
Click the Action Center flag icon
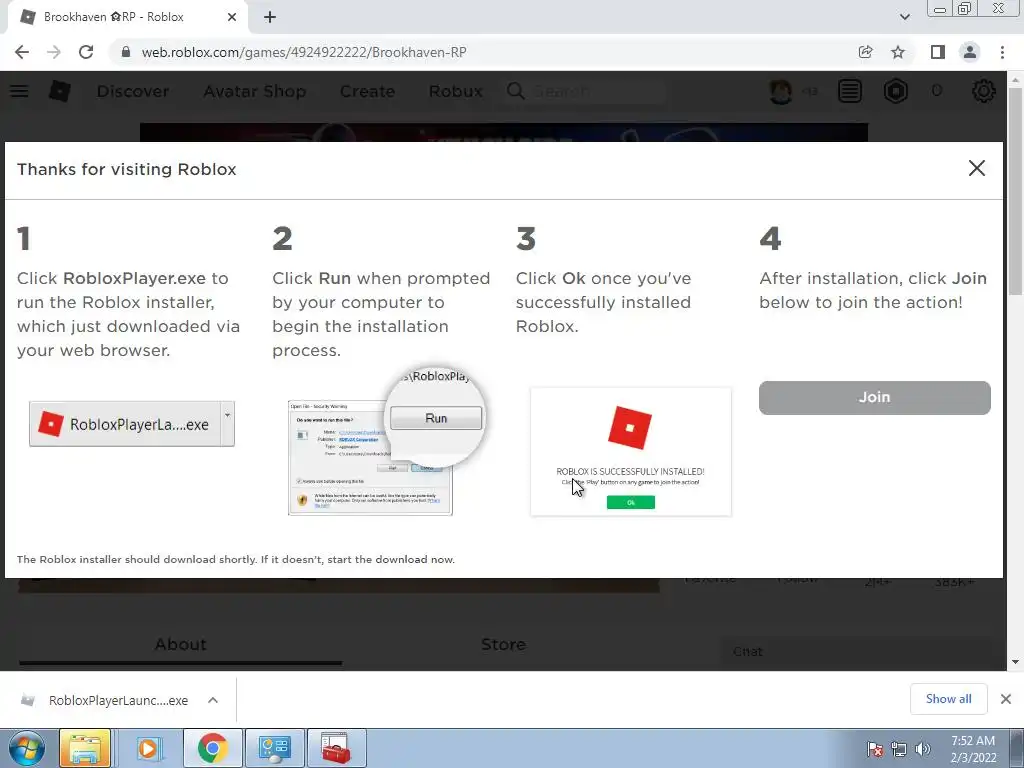coord(875,749)
